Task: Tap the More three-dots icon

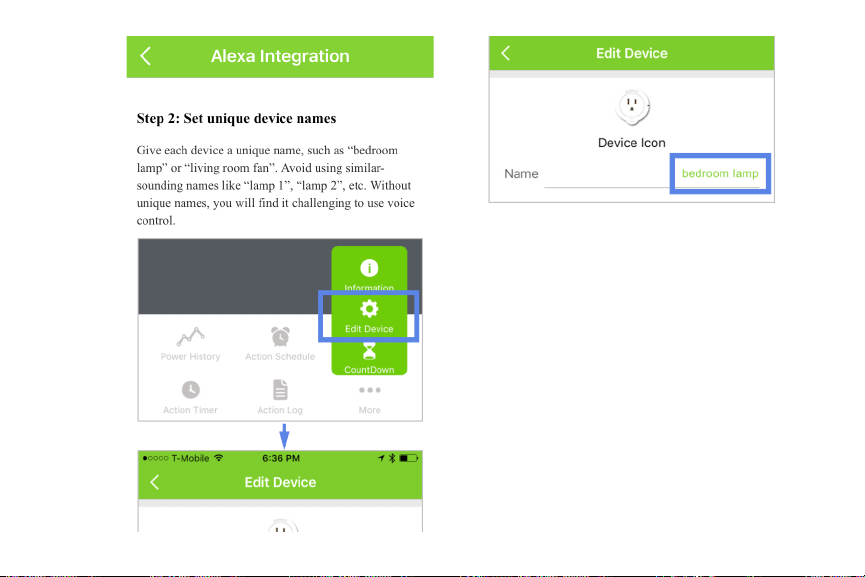Action: point(370,390)
